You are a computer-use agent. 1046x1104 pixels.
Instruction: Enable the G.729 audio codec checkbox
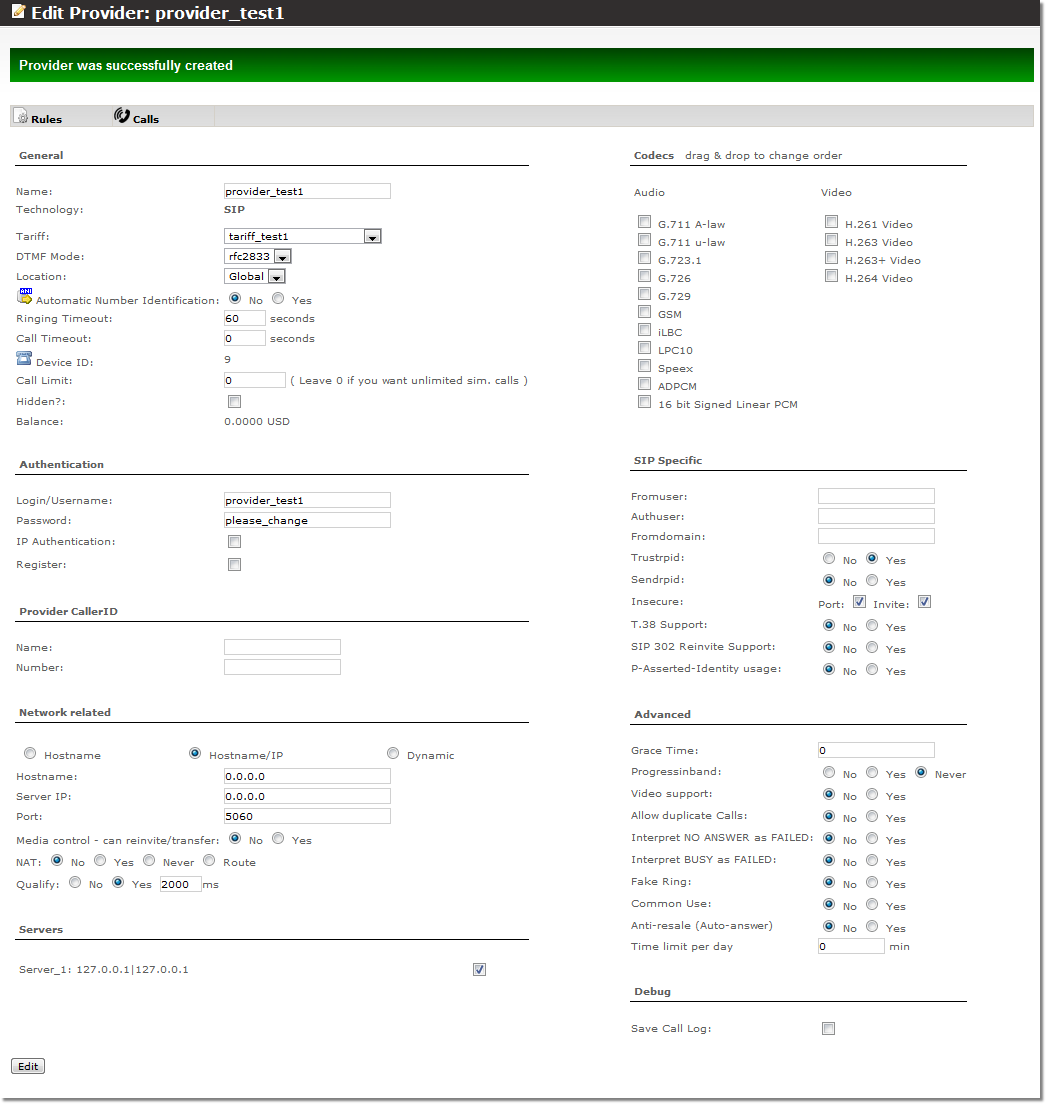click(x=645, y=294)
